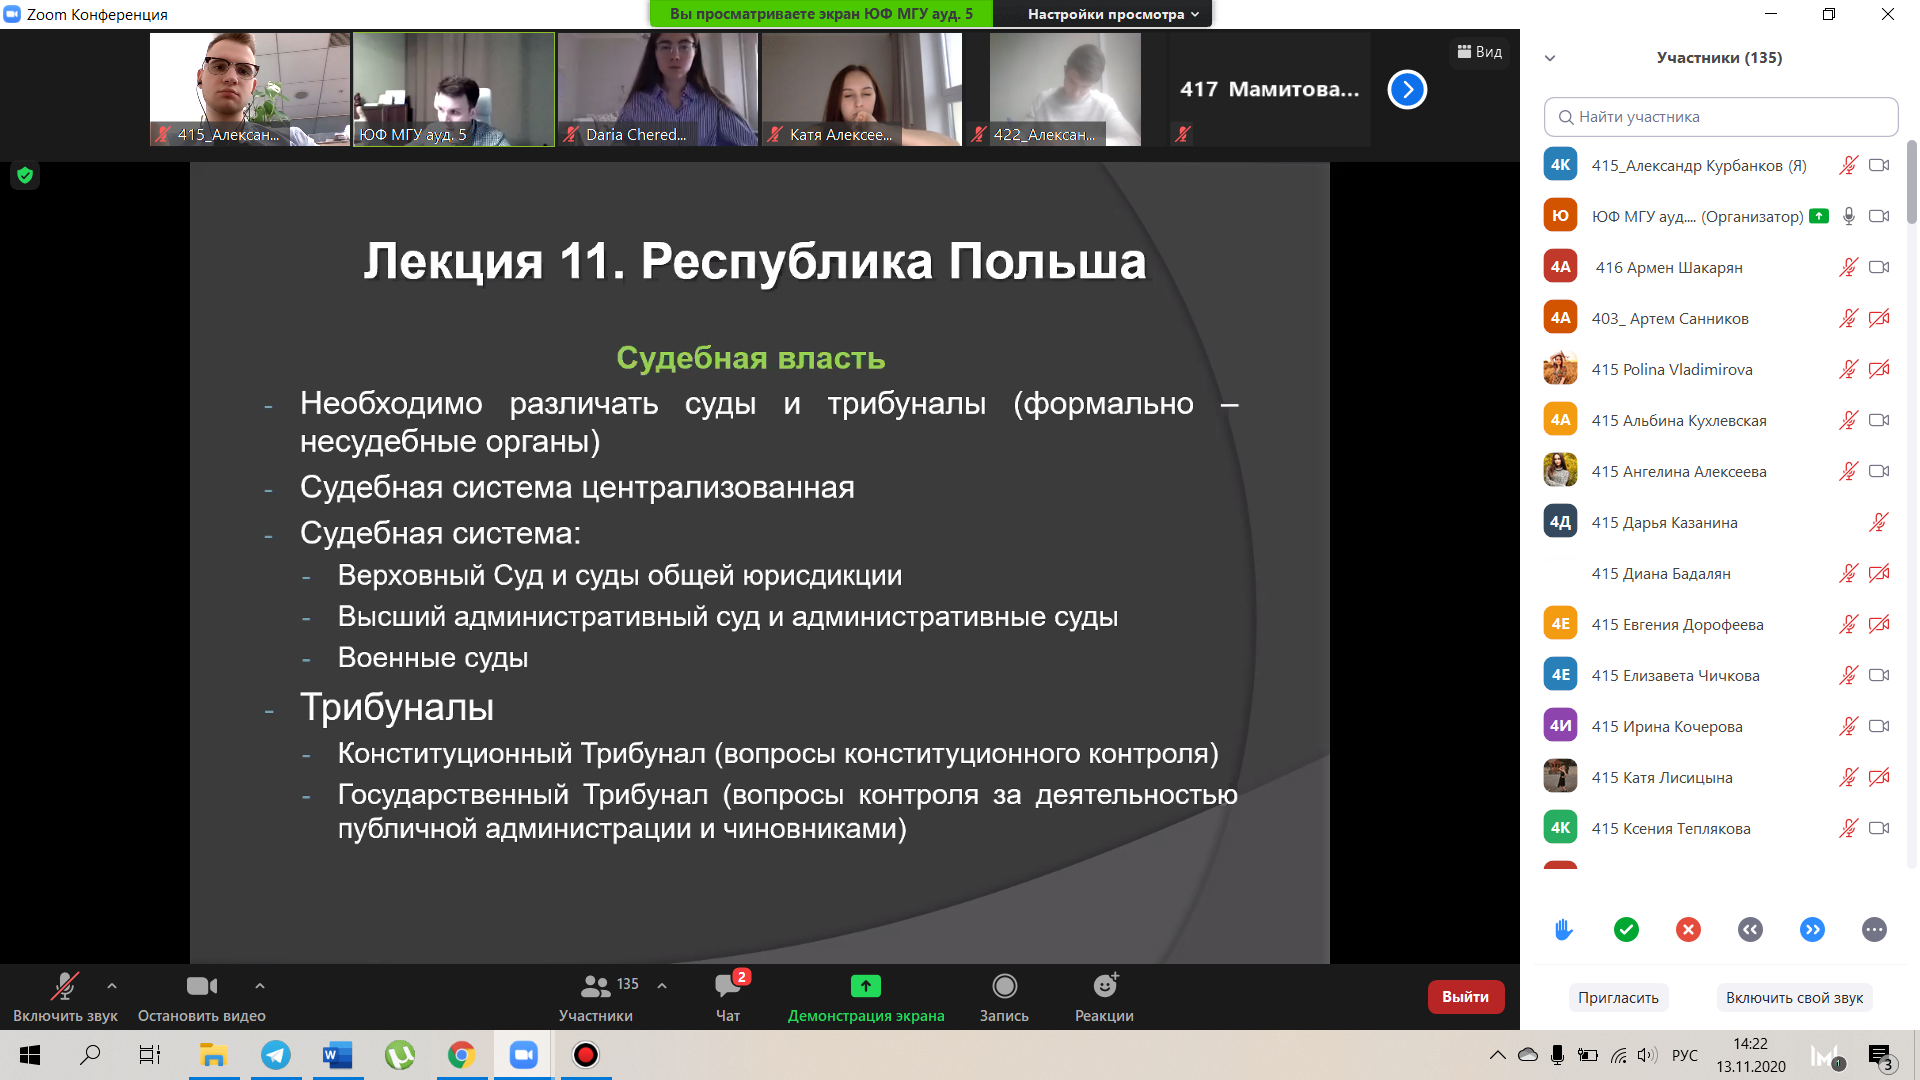Open audio options arrow next to microphone
This screenshot has height=1080, width=1920.
(112, 986)
